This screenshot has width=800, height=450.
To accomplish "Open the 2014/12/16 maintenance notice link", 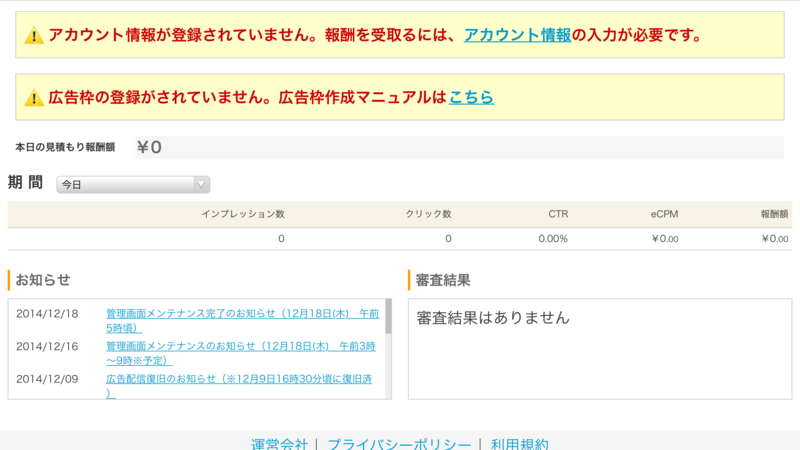I will (x=241, y=353).
